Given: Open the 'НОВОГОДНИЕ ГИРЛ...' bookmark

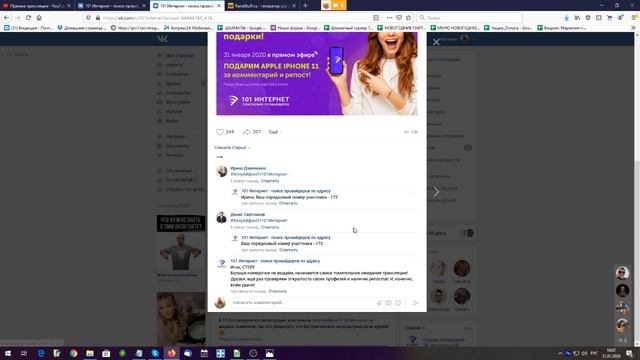Looking at the screenshot, I should click(x=402, y=28).
